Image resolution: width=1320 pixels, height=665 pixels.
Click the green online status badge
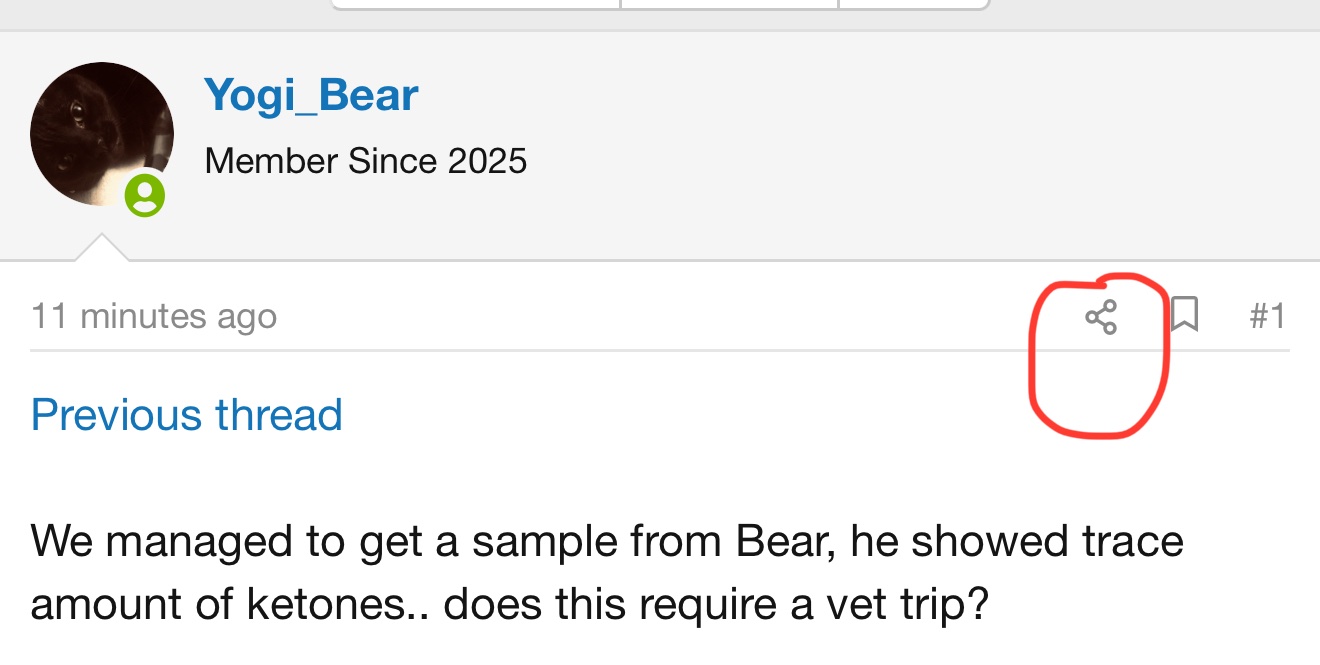coord(145,195)
